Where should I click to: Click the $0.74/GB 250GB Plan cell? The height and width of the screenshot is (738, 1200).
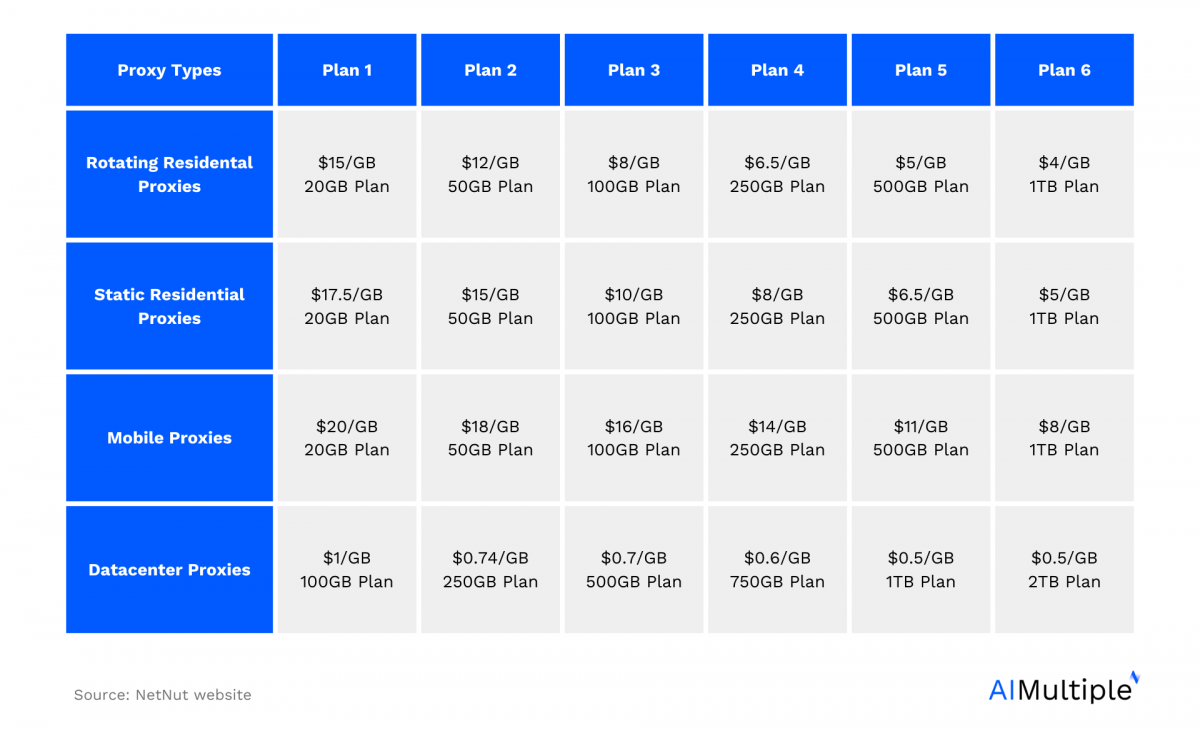[x=490, y=570]
